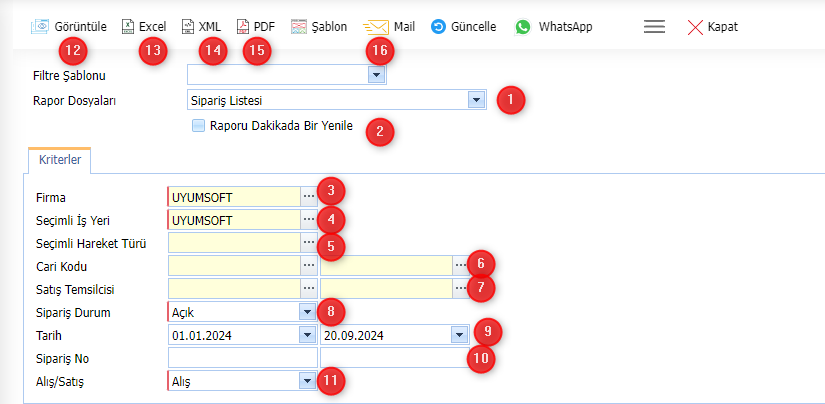Viewport: 825px width, 404px height.
Task: Click the first Sipariş No input field
Action: pyautogui.click(x=243, y=358)
